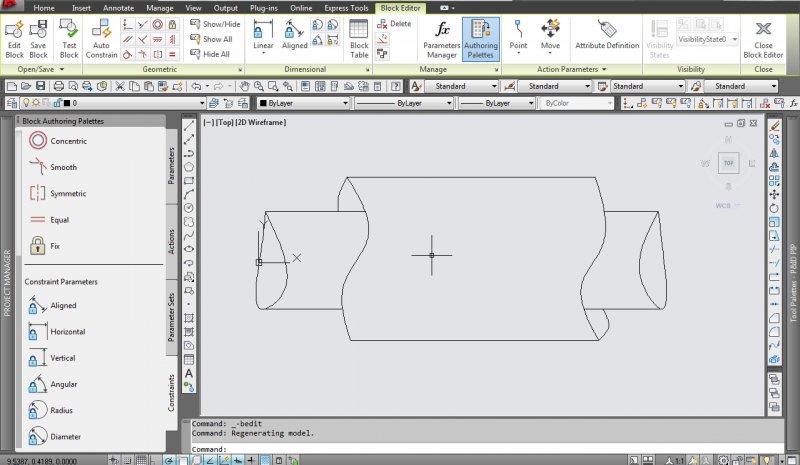Click the Undo toolbar icon
800x465 pixels.
pos(196,86)
